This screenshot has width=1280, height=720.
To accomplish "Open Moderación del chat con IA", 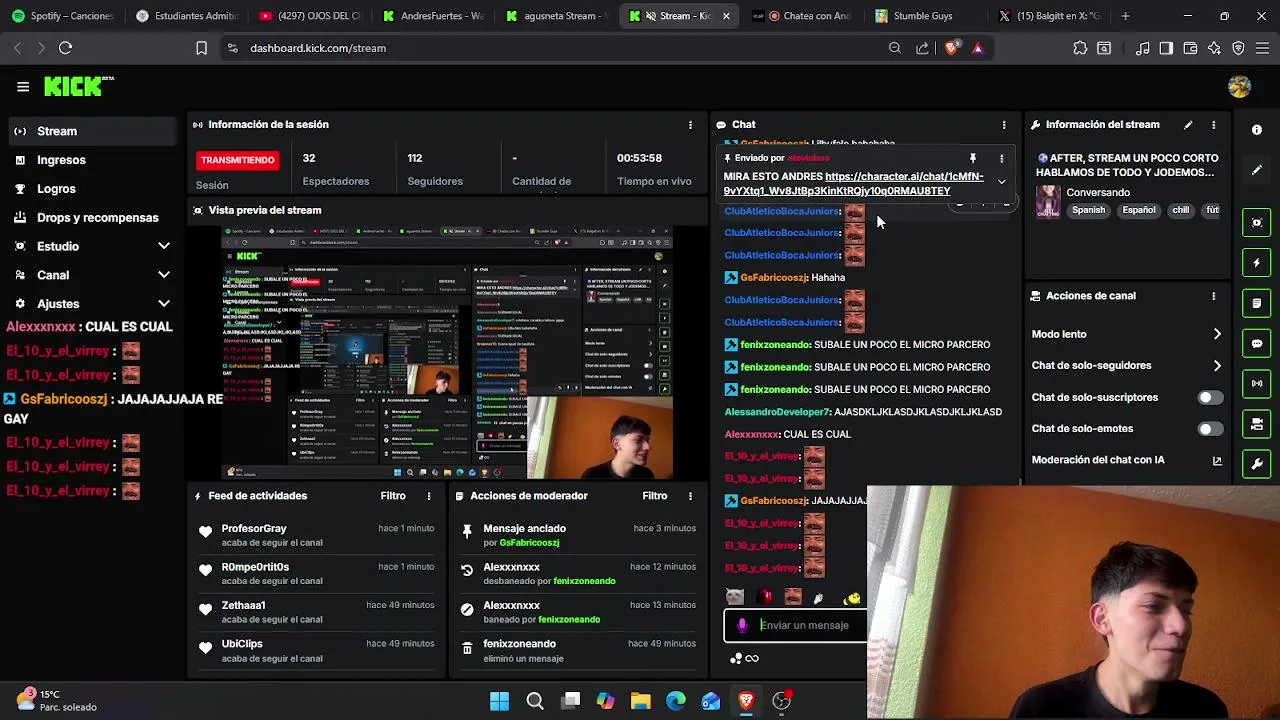I will [1127, 460].
